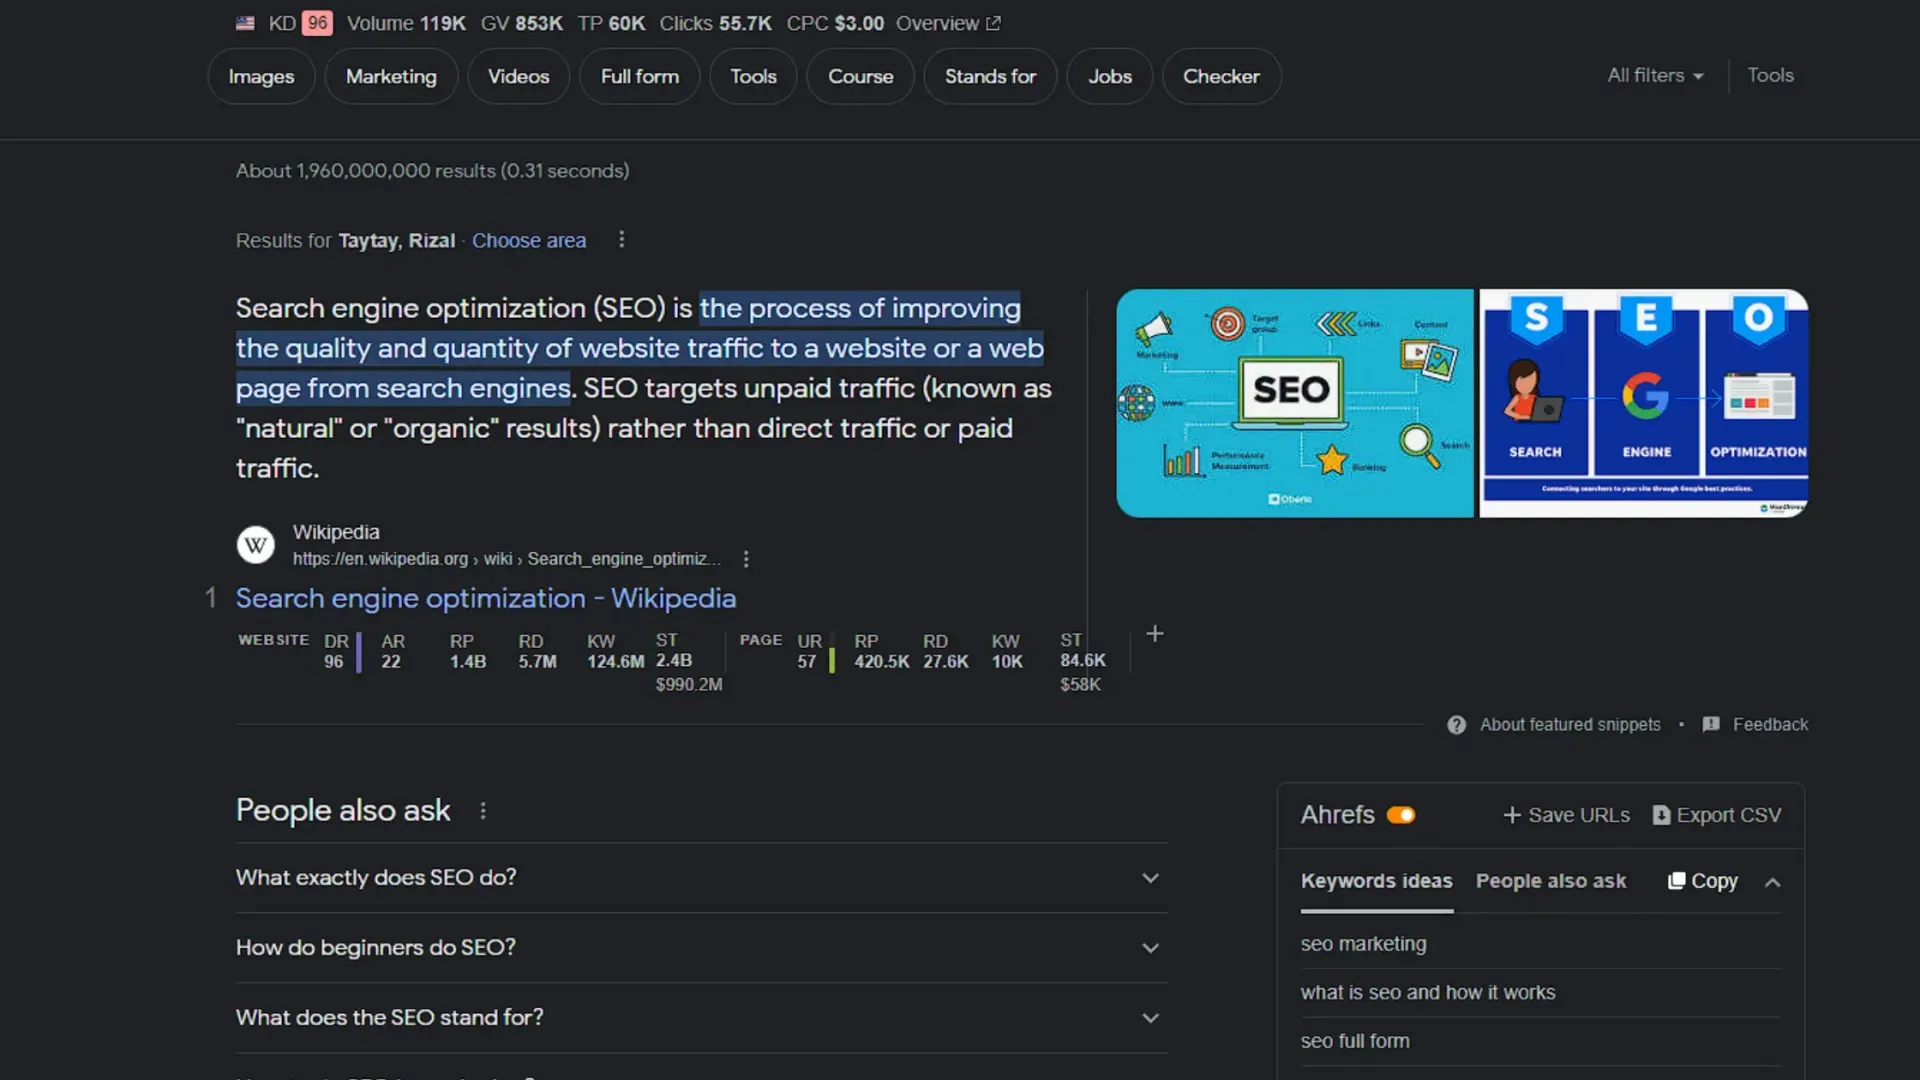Select the Marketing filter chip

[x=391, y=77]
